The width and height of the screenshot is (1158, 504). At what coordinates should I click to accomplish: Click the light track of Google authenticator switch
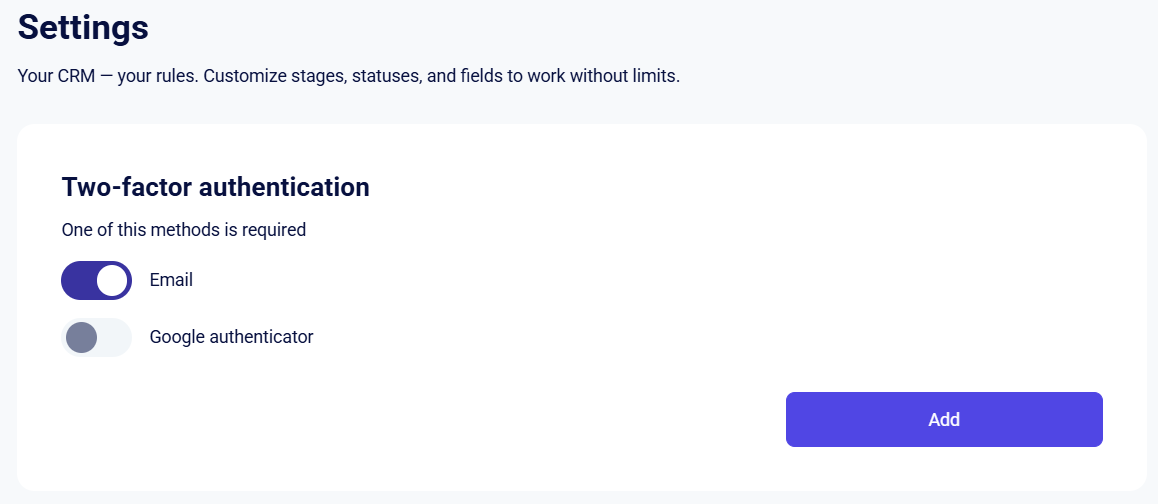click(114, 338)
